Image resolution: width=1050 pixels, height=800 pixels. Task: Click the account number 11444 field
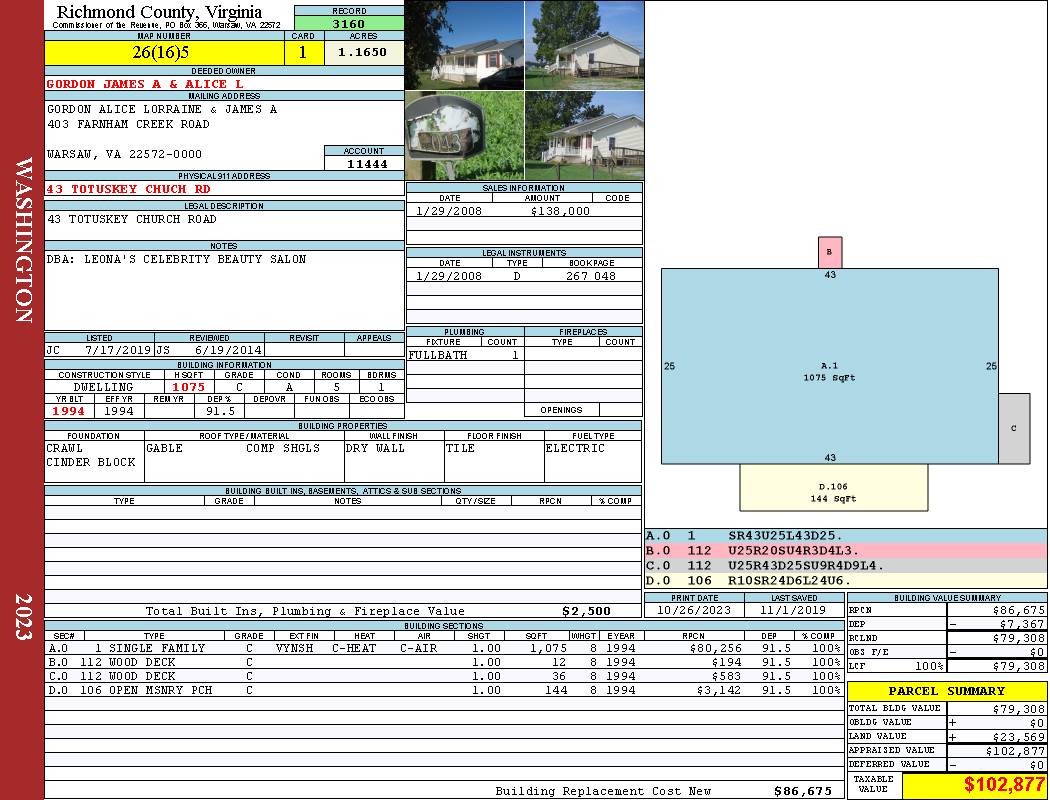pos(364,164)
